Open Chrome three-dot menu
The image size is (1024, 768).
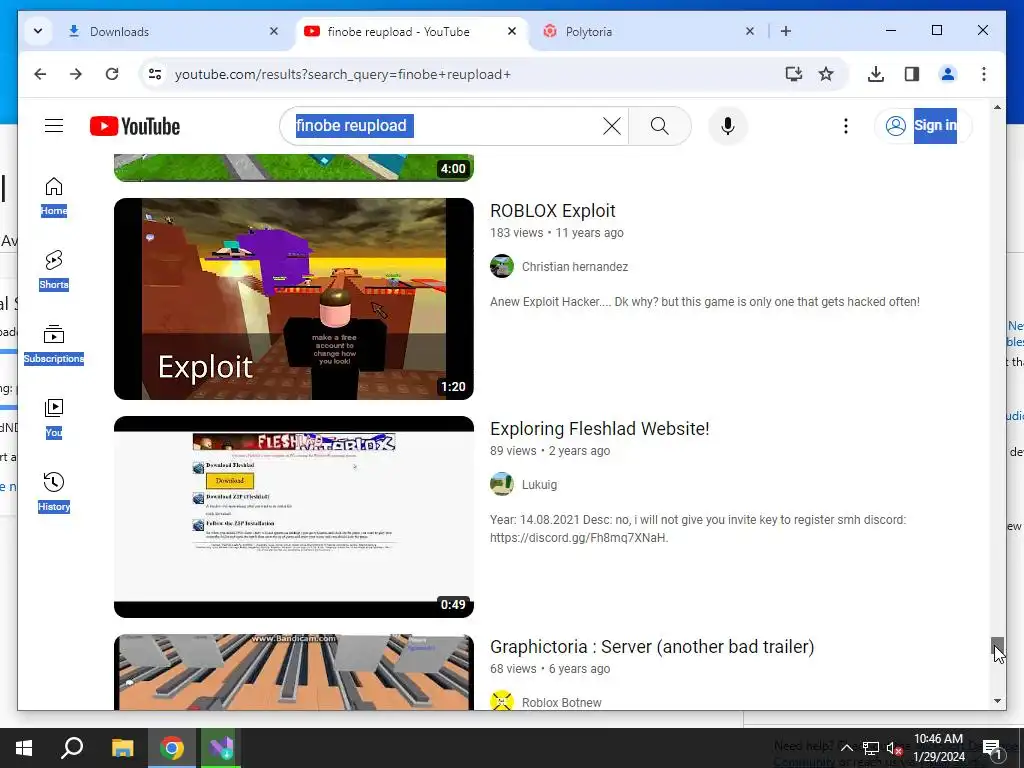click(984, 74)
